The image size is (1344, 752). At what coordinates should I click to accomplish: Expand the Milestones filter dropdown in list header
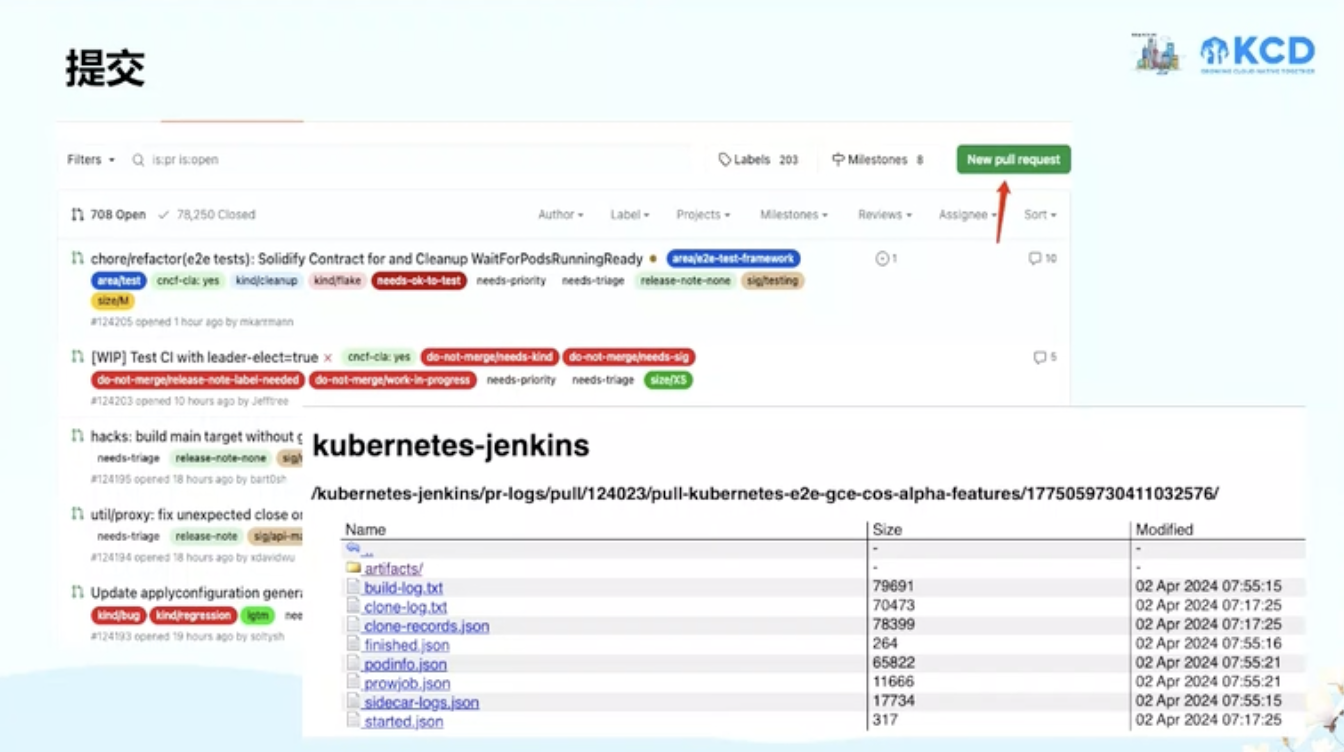coord(793,214)
